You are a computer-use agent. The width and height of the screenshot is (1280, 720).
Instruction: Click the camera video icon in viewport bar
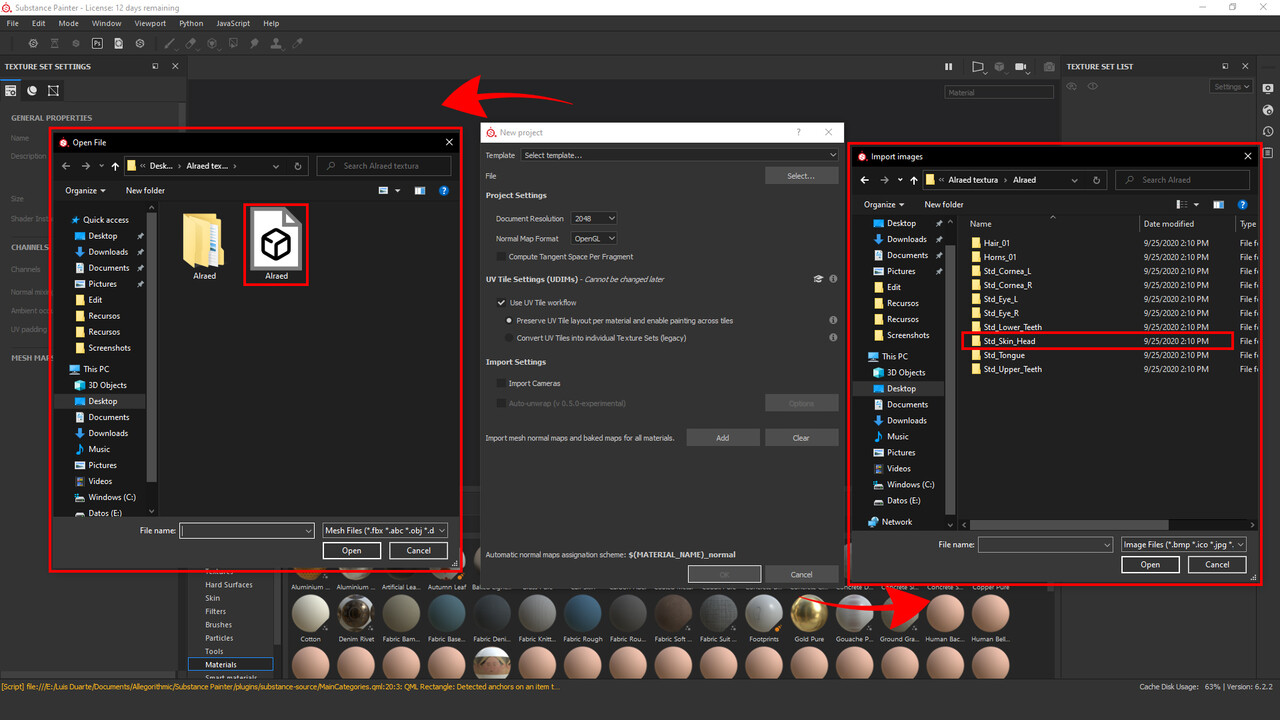tap(1021, 67)
